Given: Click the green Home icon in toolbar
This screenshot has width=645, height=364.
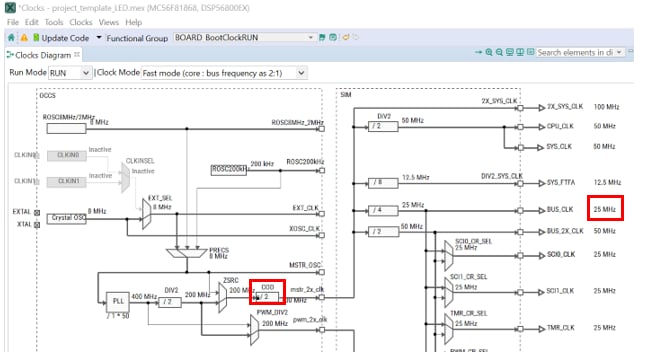Looking at the screenshot, I should tap(11, 38).
